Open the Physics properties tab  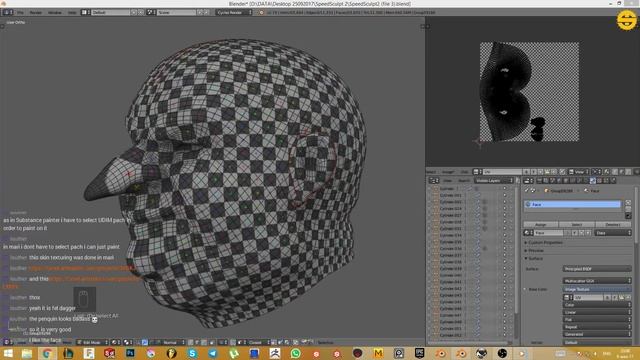click(x=613, y=180)
